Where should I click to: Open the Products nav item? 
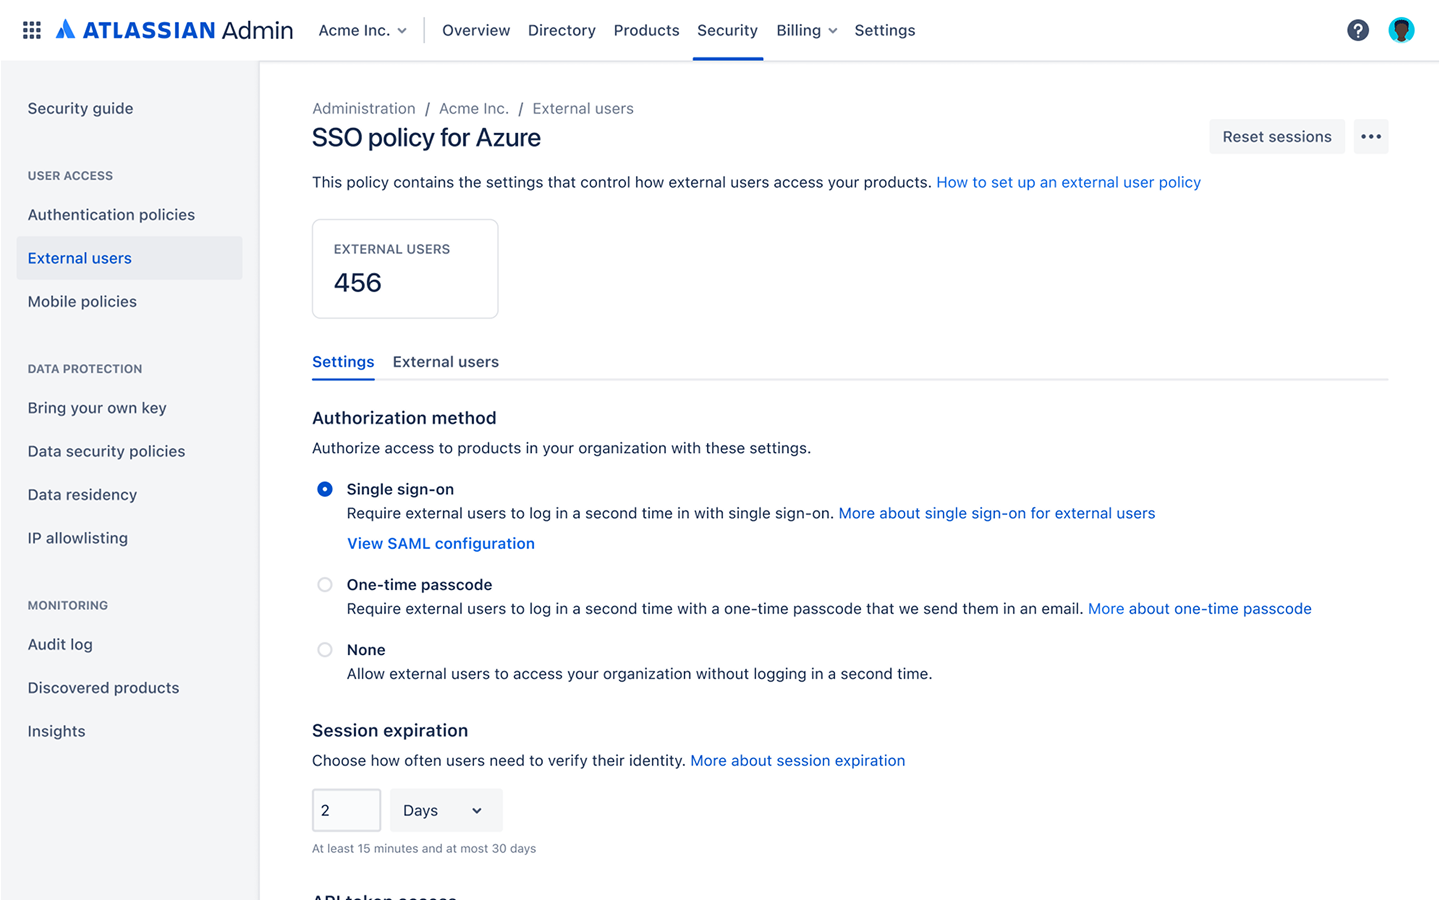coord(646,30)
